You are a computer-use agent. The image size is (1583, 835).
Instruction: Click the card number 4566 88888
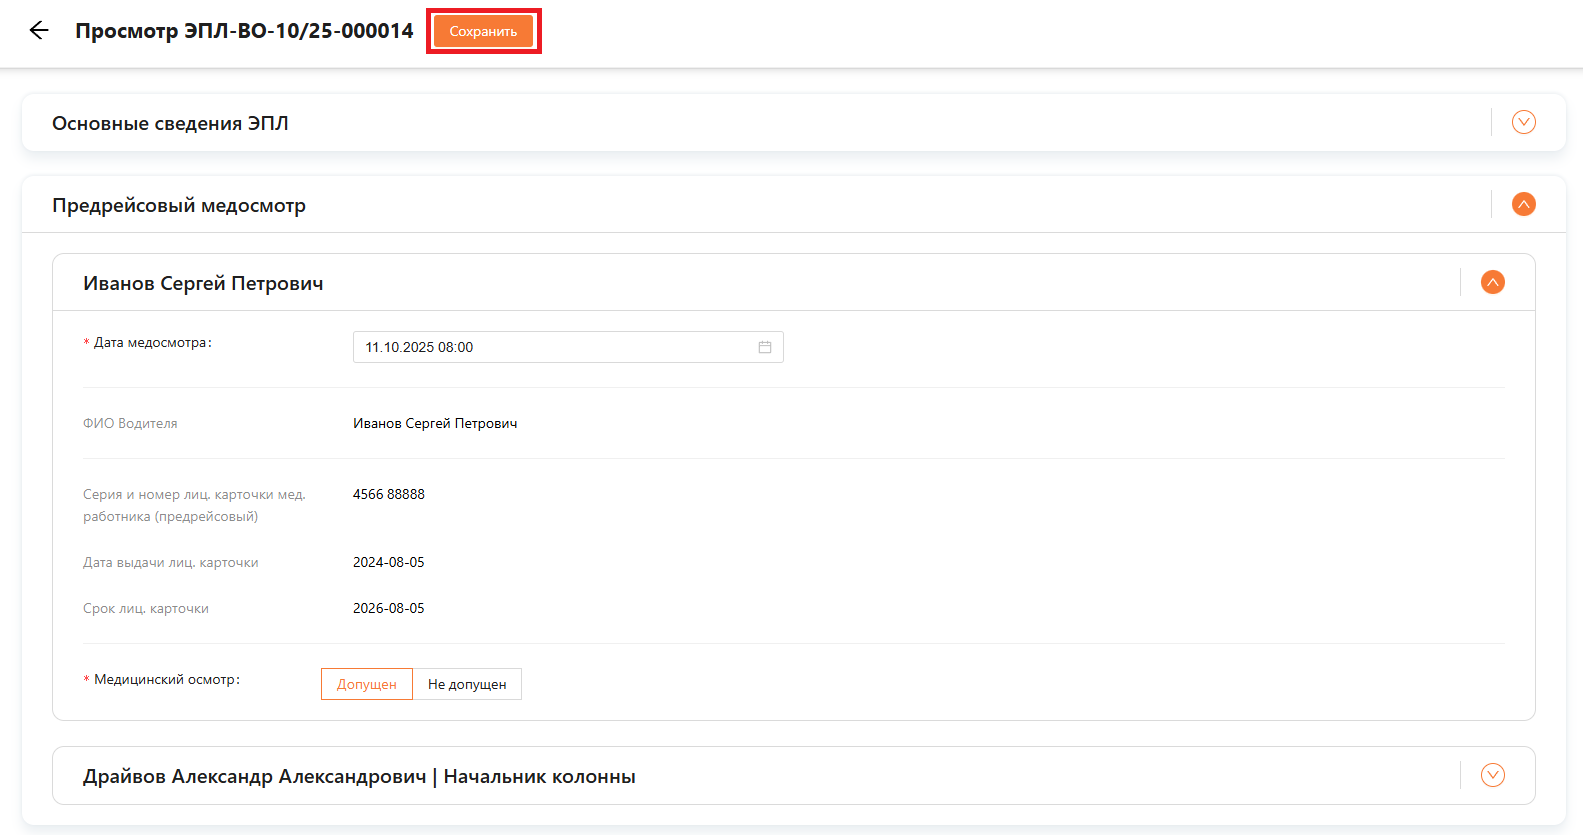click(x=389, y=494)
